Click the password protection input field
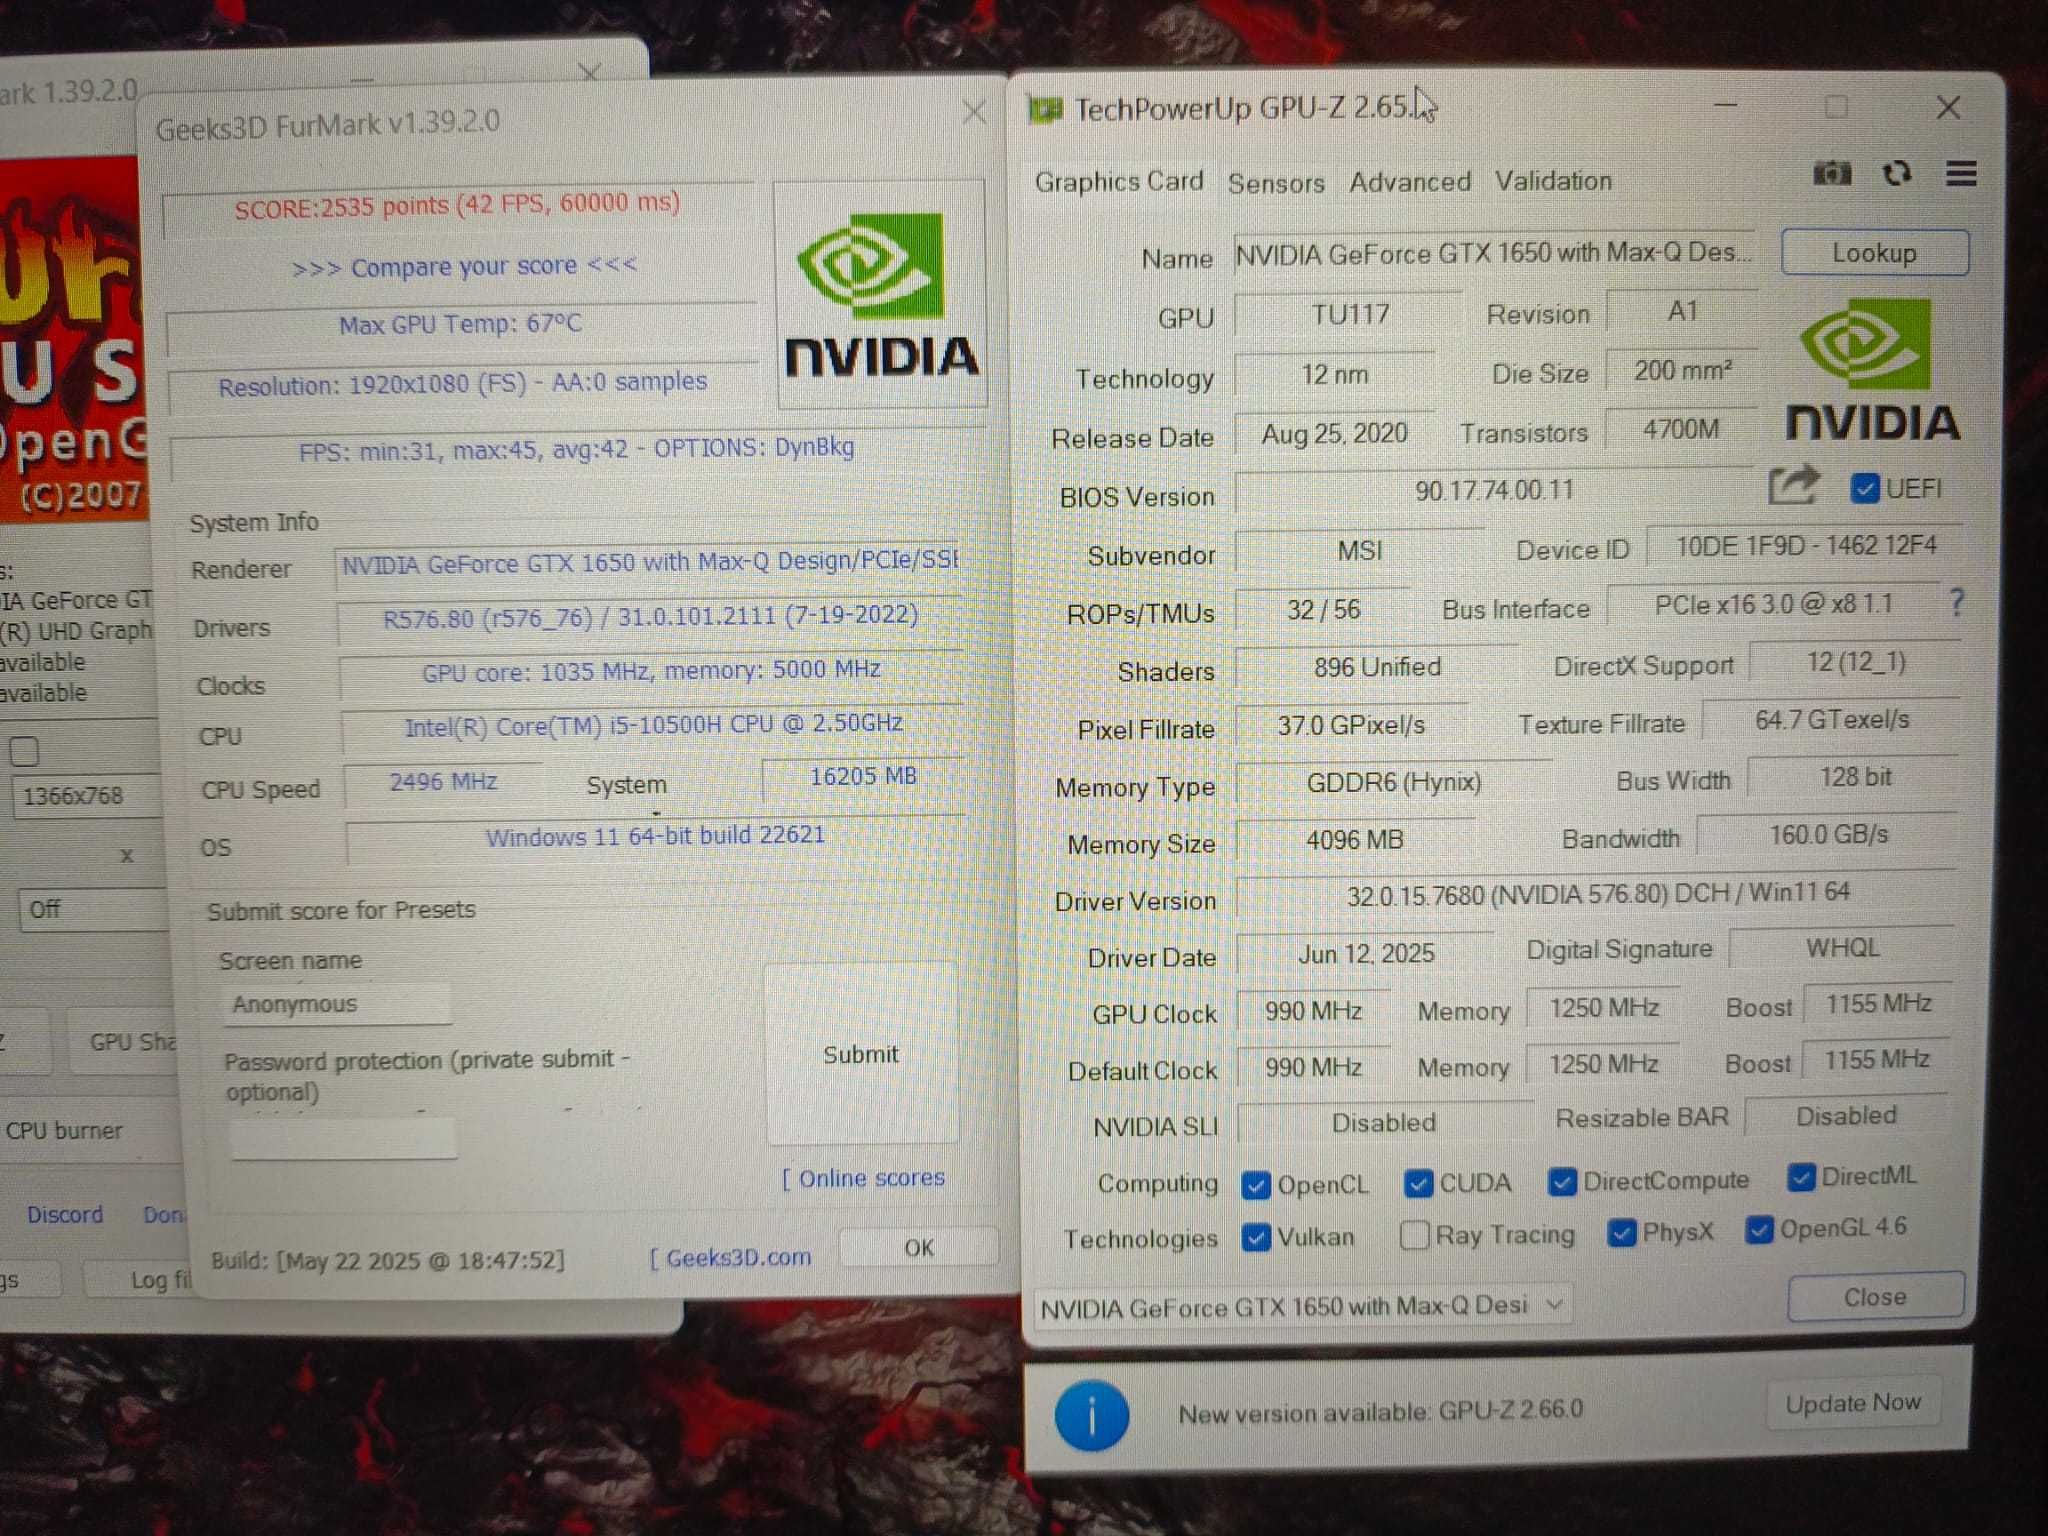 (x=343, y=1138)
